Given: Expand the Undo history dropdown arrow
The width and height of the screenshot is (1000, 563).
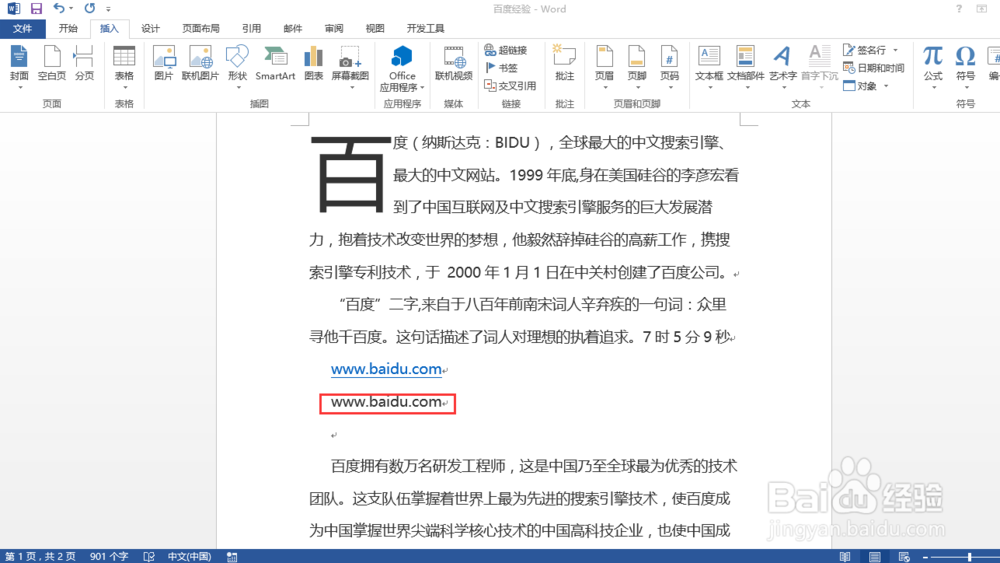Looking at the screenshot, I should tap(71, 8).
